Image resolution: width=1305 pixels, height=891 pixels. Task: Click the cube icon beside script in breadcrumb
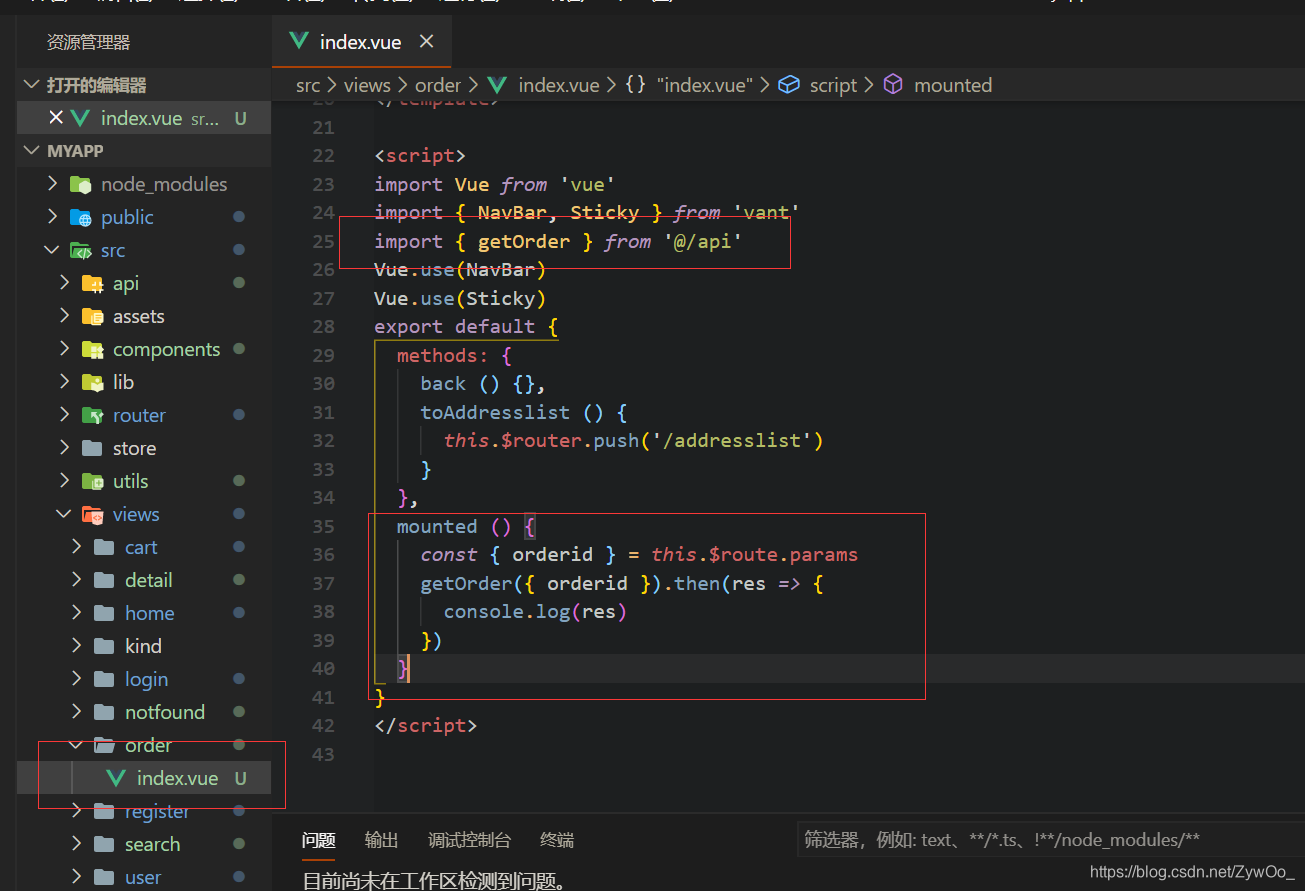click(x=789, y=85)
